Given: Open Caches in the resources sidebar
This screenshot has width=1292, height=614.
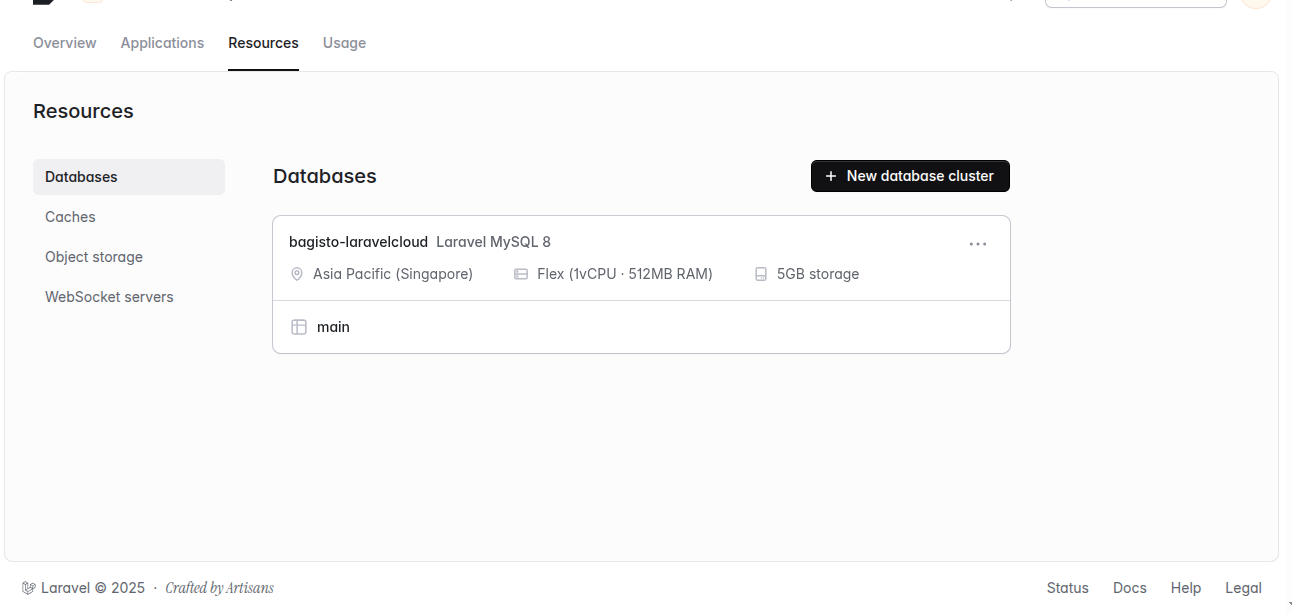Looking at the screenshot, I should pyautogui.click(x=129, y=217).
